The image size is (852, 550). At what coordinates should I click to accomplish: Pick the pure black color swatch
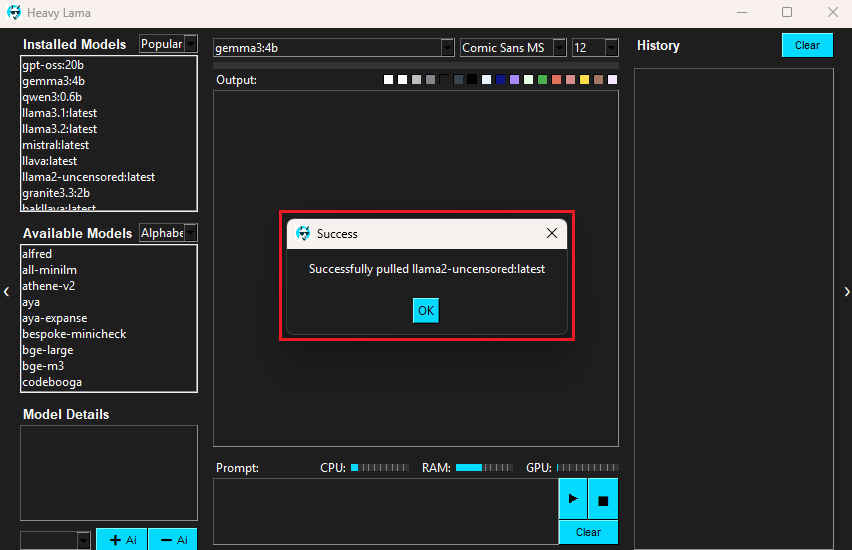tap(472, 80)
